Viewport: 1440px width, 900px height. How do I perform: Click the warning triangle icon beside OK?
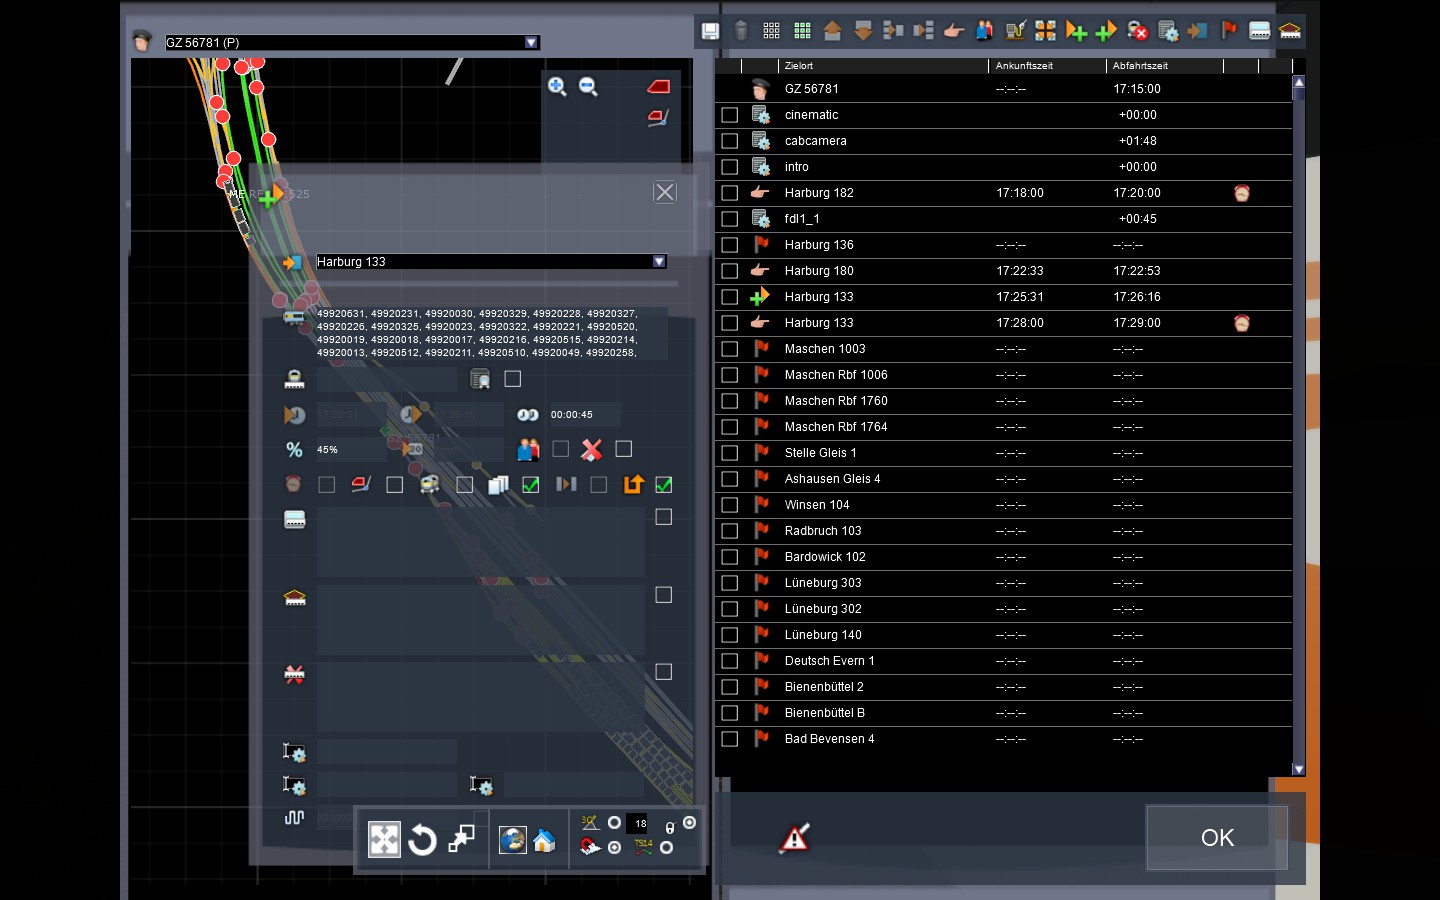click(795, 838)
